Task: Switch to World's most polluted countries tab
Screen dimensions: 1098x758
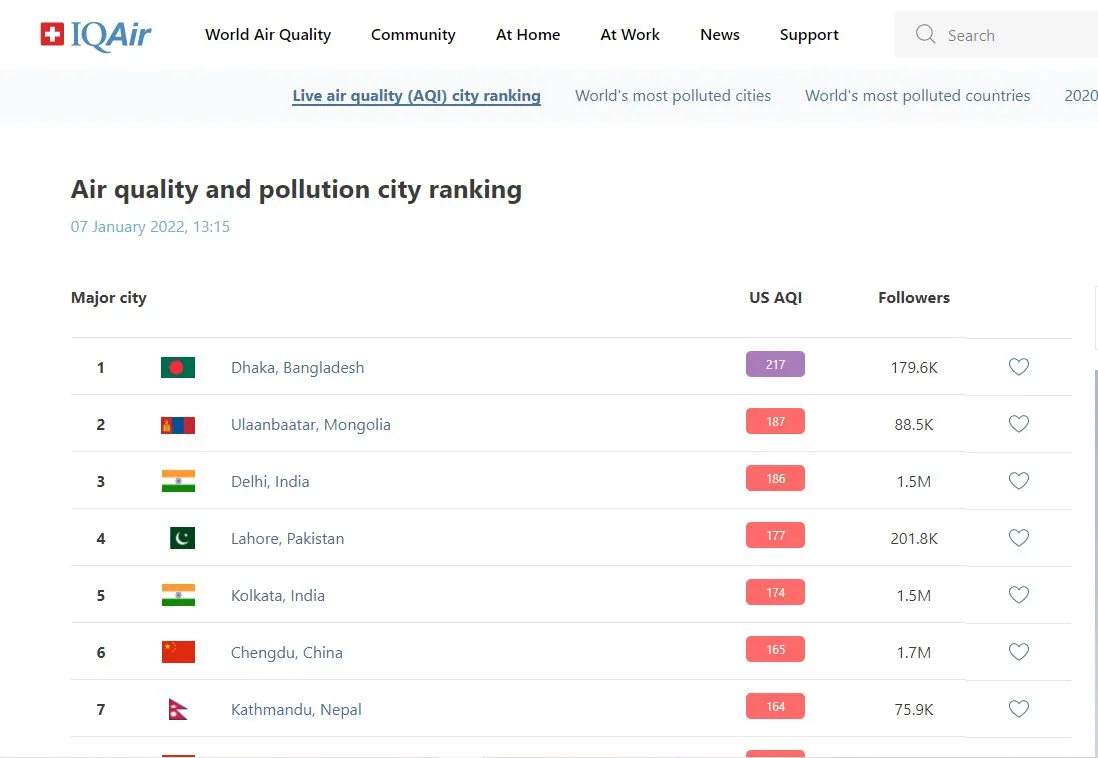Action: pyautogui.click(x=917, y=96)
